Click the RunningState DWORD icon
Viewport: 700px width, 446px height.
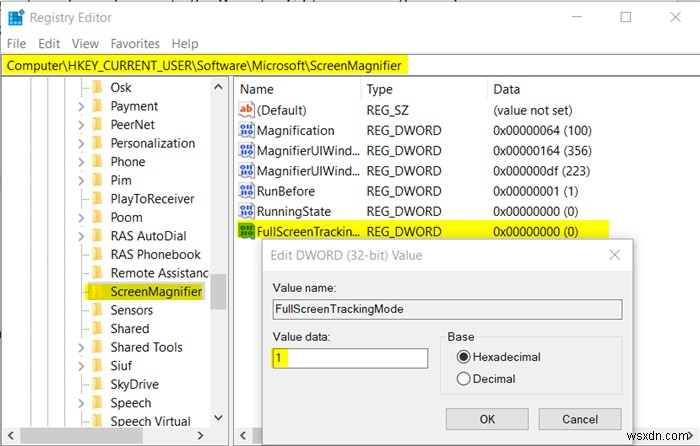point(246,211)
